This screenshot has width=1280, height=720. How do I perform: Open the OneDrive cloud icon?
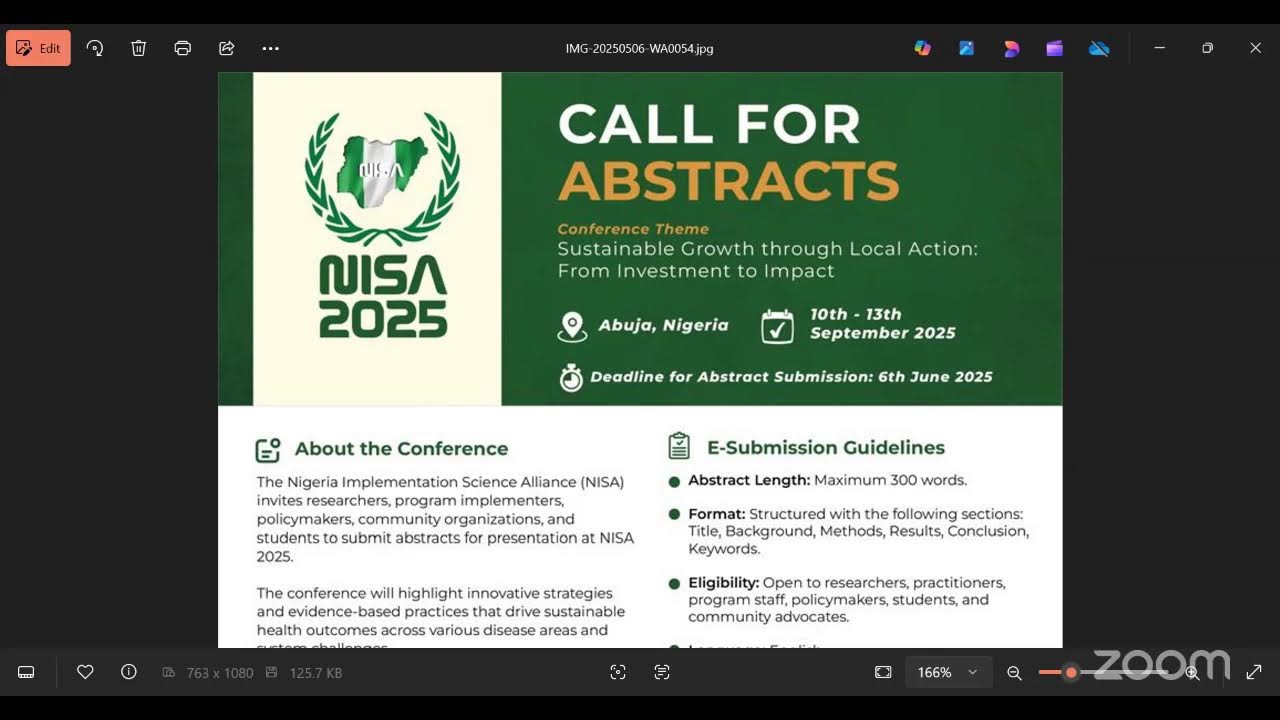point(1099,48)
